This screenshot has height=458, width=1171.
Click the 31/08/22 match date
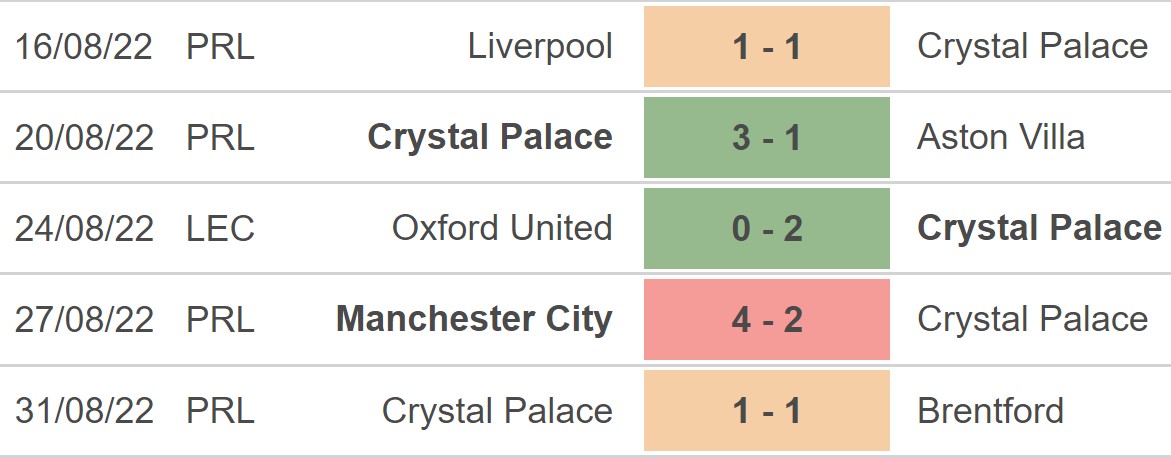click(84, 410)
